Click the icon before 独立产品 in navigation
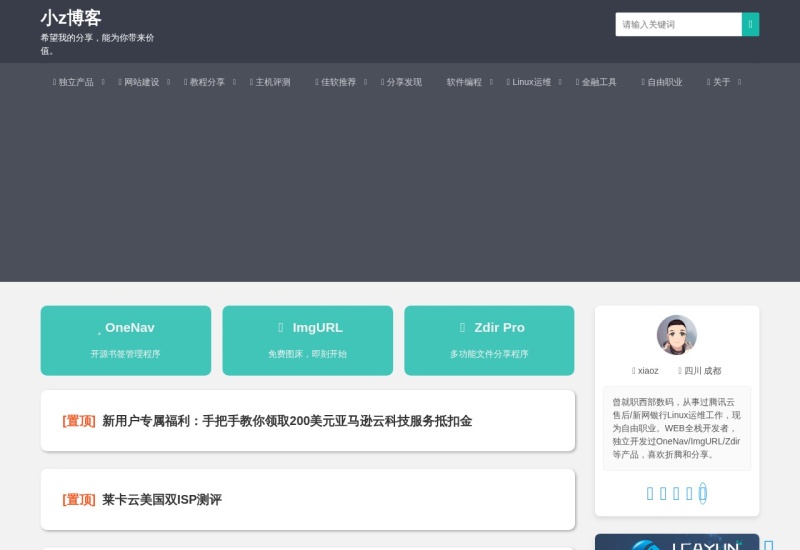Image resolution: width=800 pixels, height=550 pixels. 54,82
